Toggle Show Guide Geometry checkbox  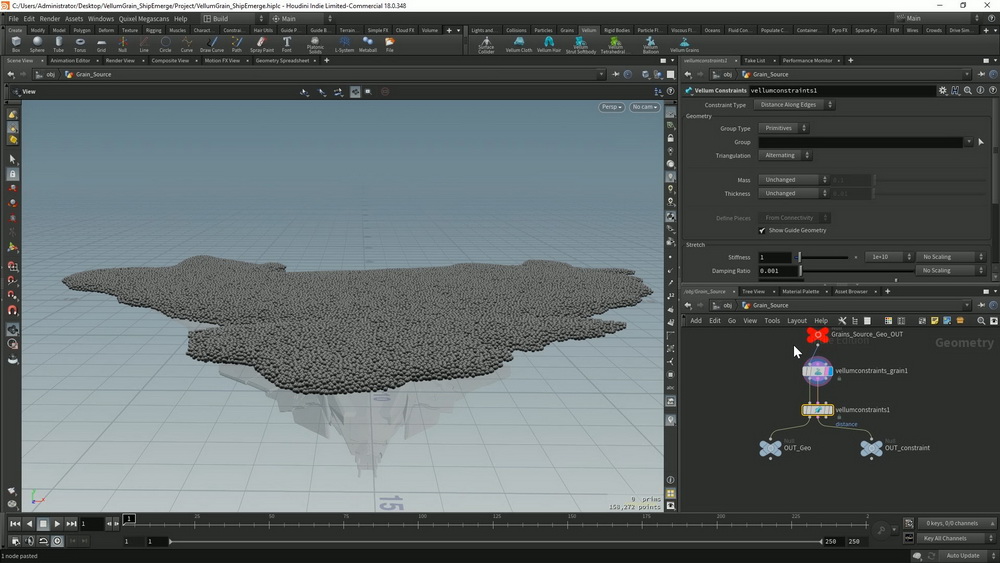[x=762, y=230]
